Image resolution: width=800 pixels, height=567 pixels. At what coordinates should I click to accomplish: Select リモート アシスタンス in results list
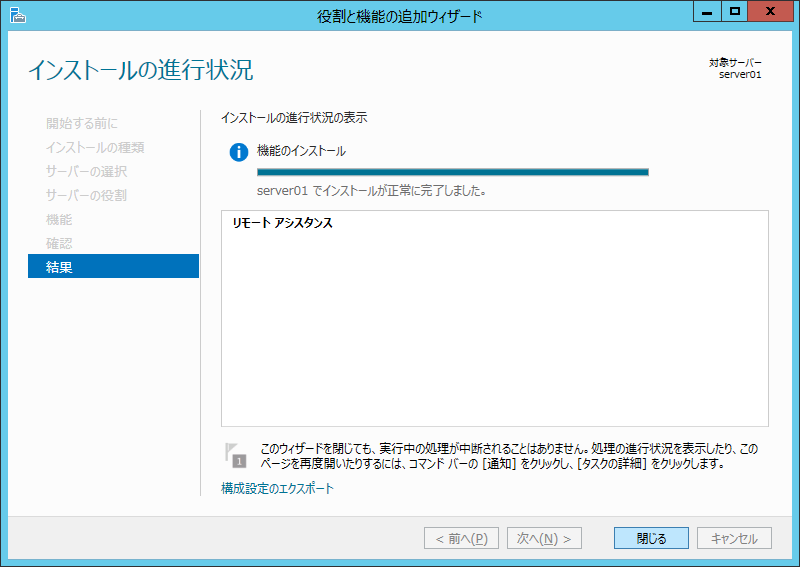point(283,224)
